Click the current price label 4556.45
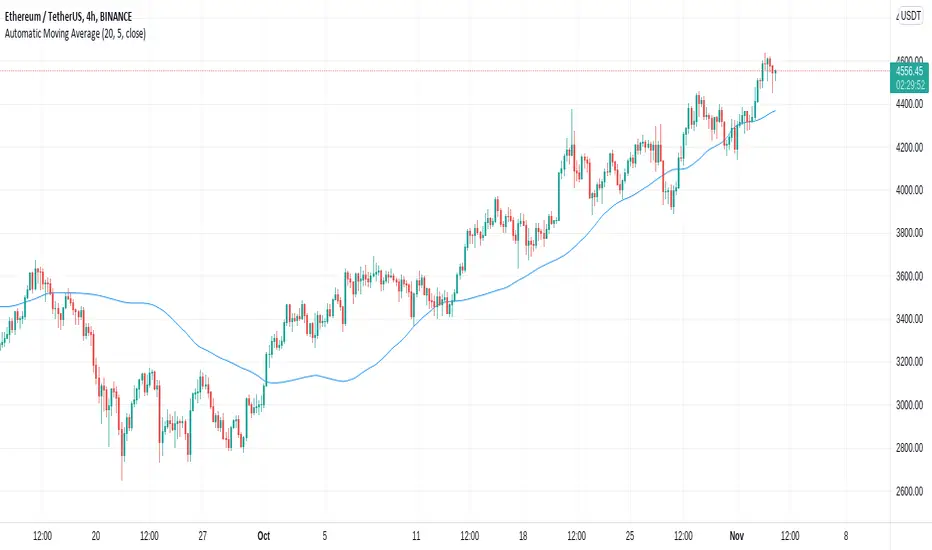Screen dimensions: 932x550 click(908, 71)
